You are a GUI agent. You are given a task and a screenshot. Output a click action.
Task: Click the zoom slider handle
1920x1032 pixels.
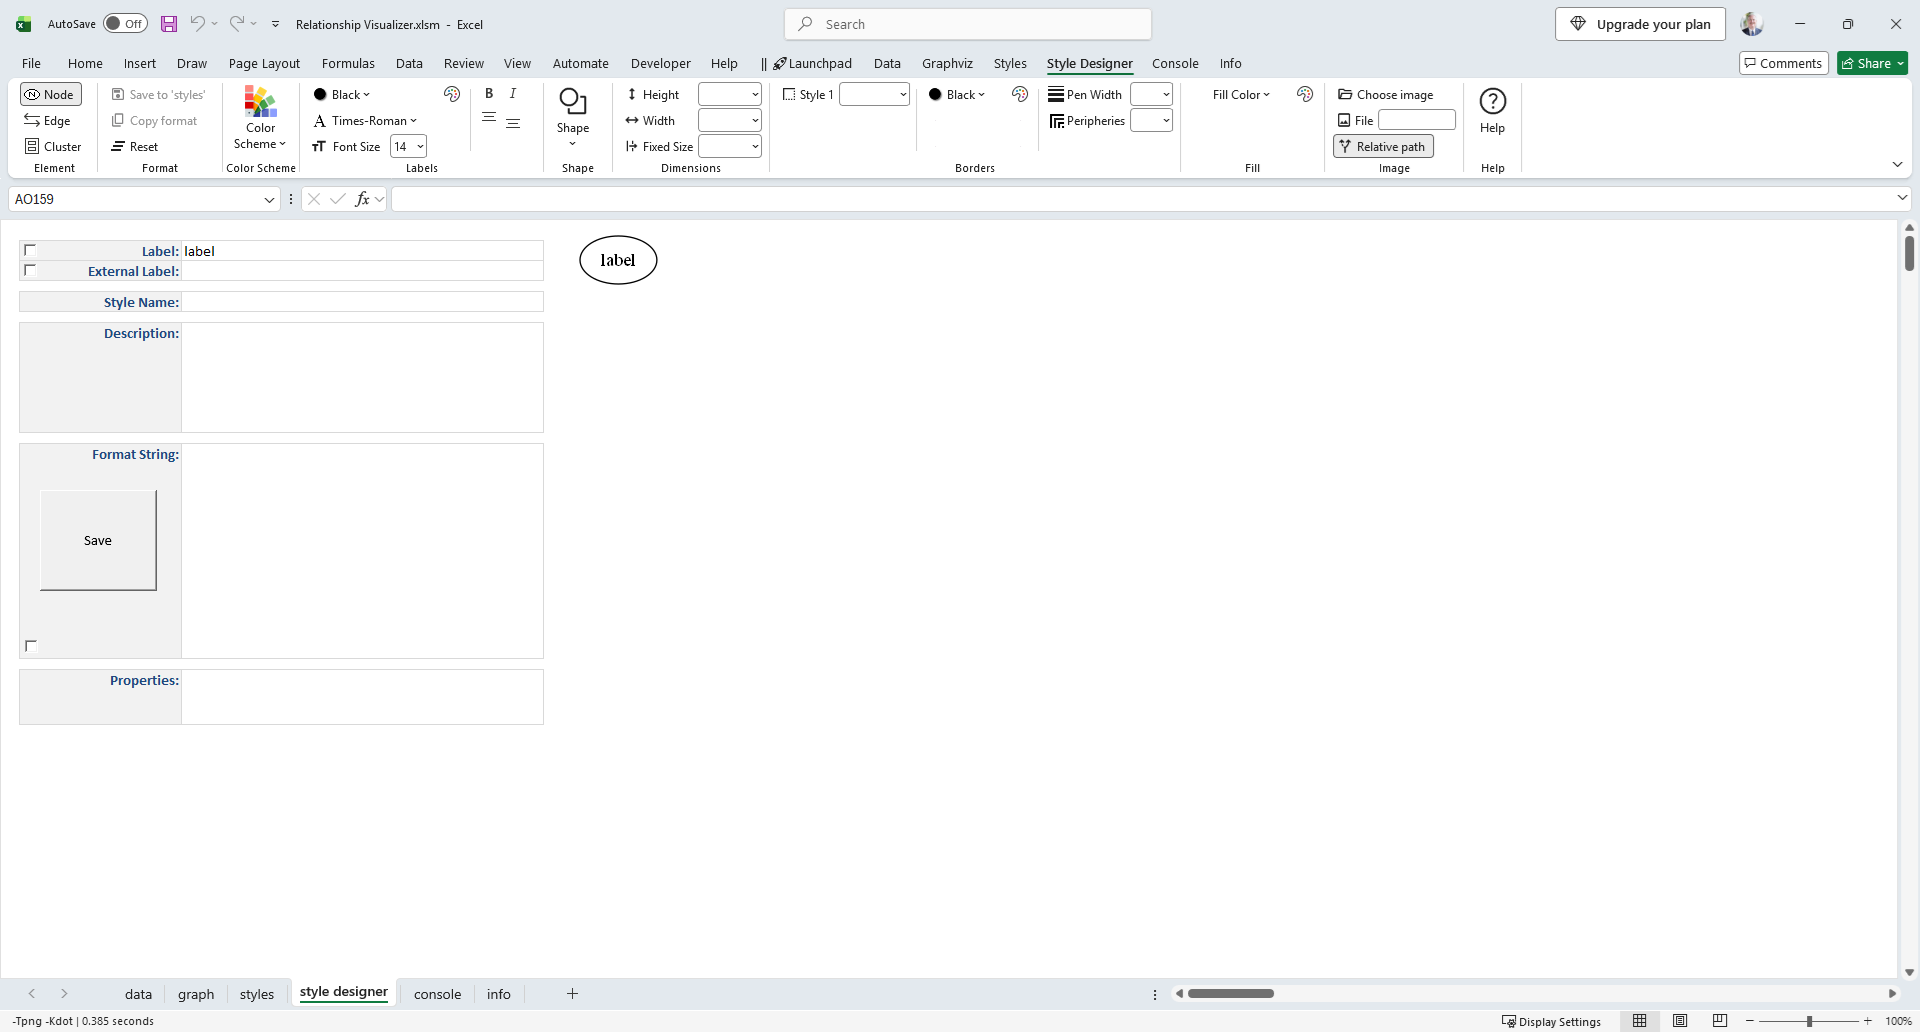[1809, 1021]
